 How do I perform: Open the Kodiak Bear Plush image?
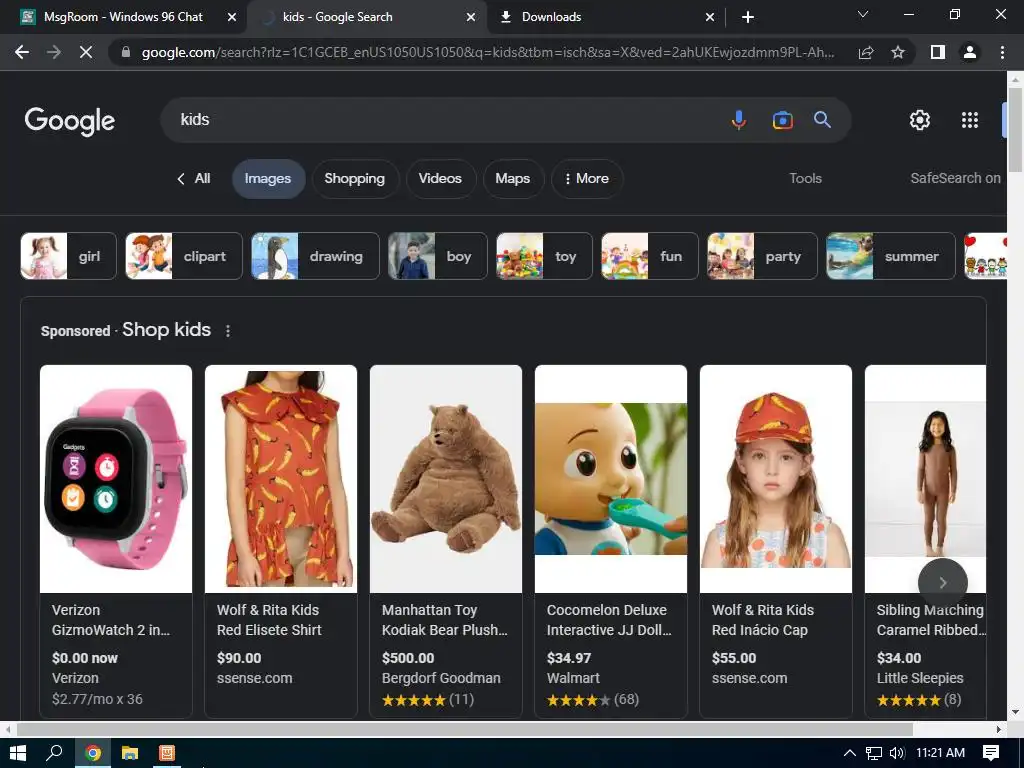tap(446, 479)
